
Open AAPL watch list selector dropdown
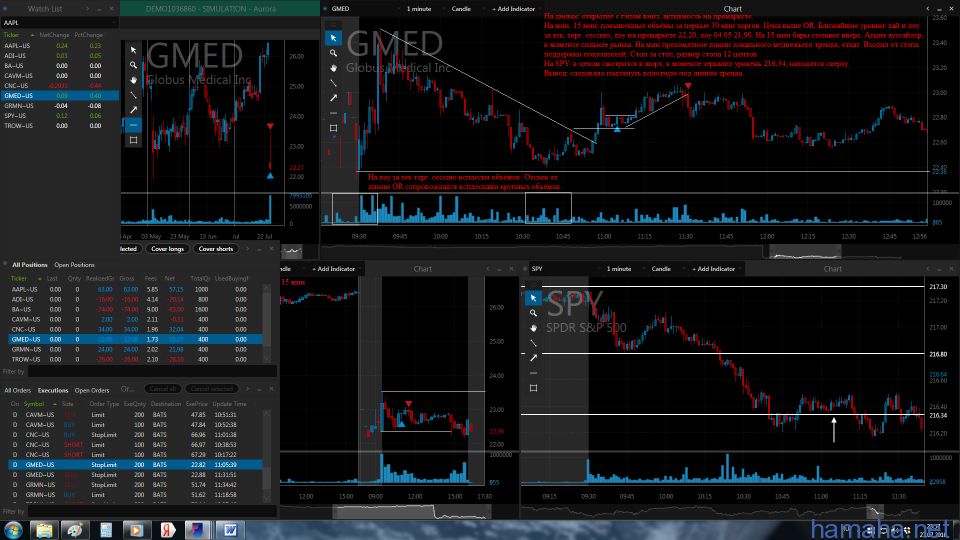click(x=59, y=23)
